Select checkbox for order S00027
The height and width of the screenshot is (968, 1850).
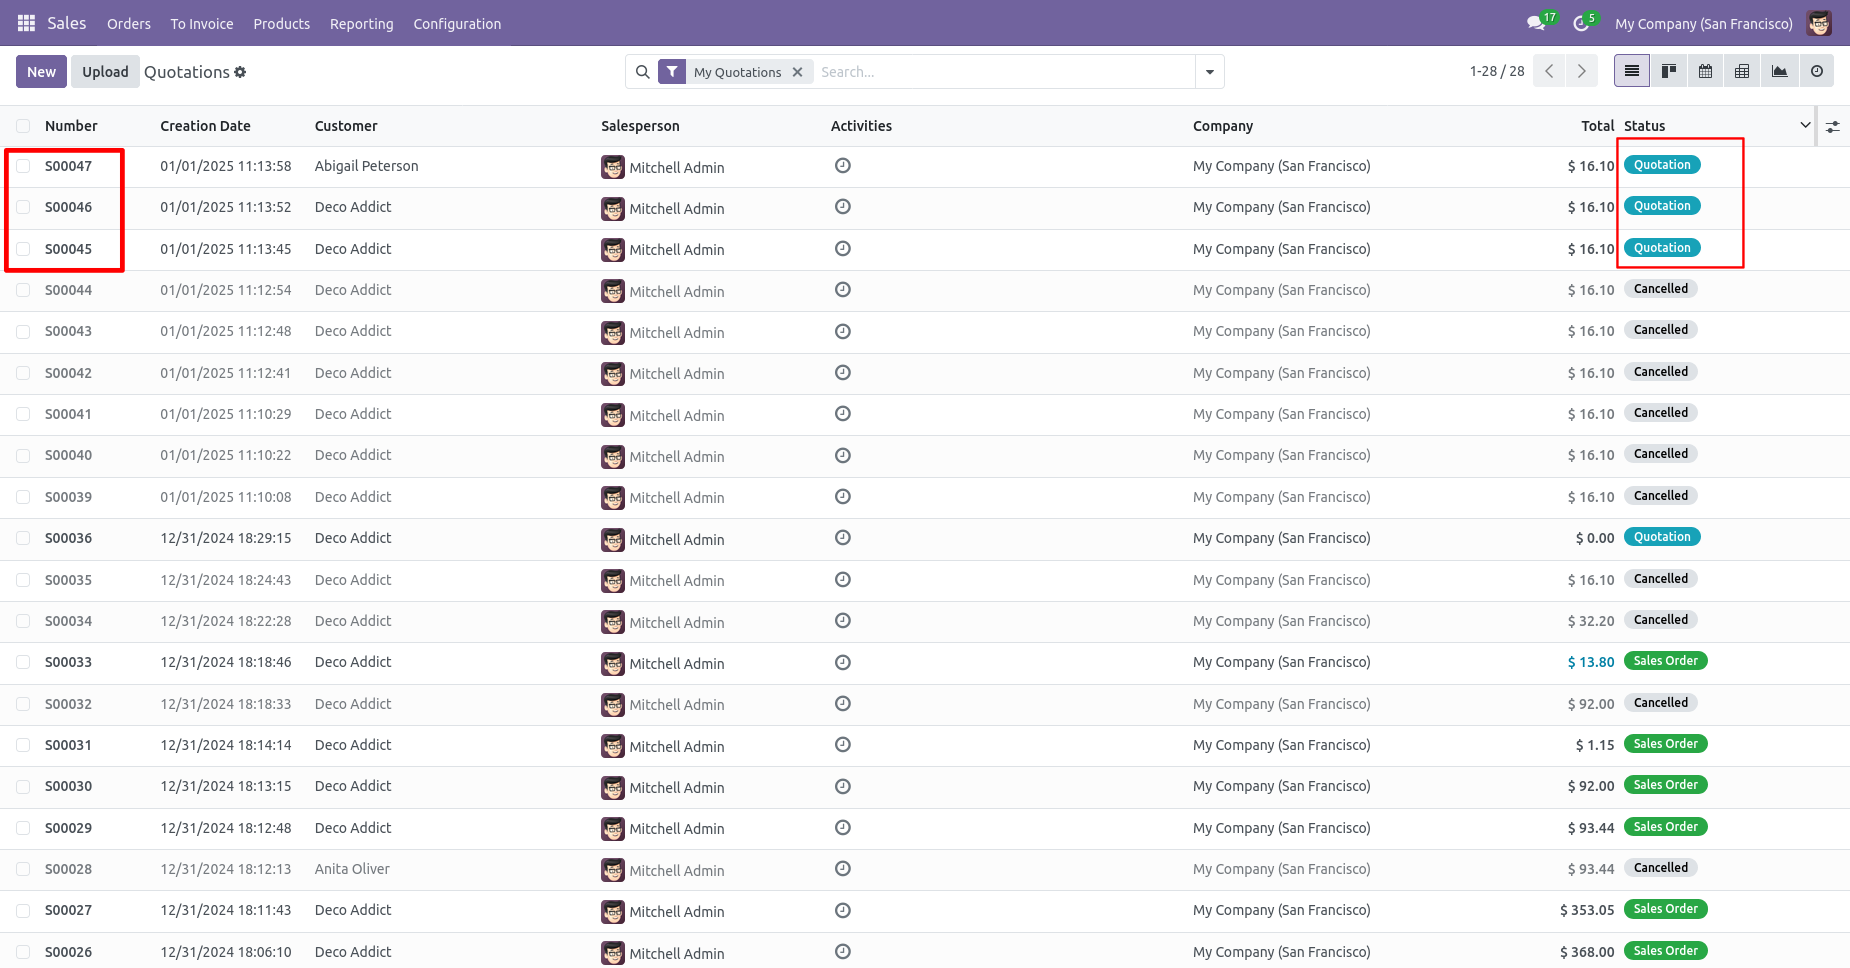pos(23,910)
